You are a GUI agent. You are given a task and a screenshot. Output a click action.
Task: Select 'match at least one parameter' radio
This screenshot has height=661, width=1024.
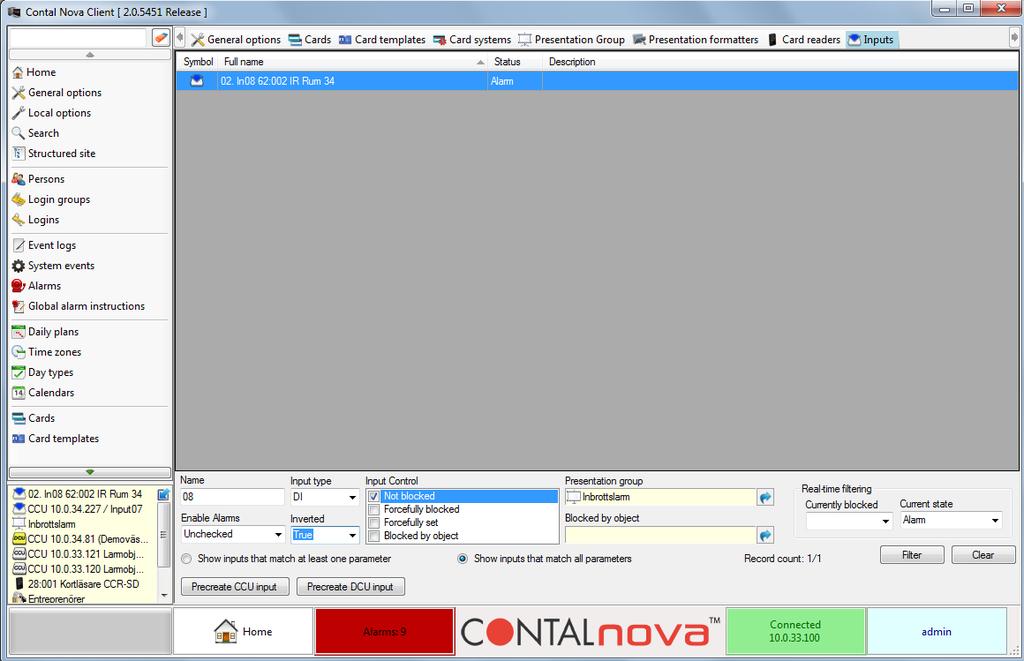(187, 558)
